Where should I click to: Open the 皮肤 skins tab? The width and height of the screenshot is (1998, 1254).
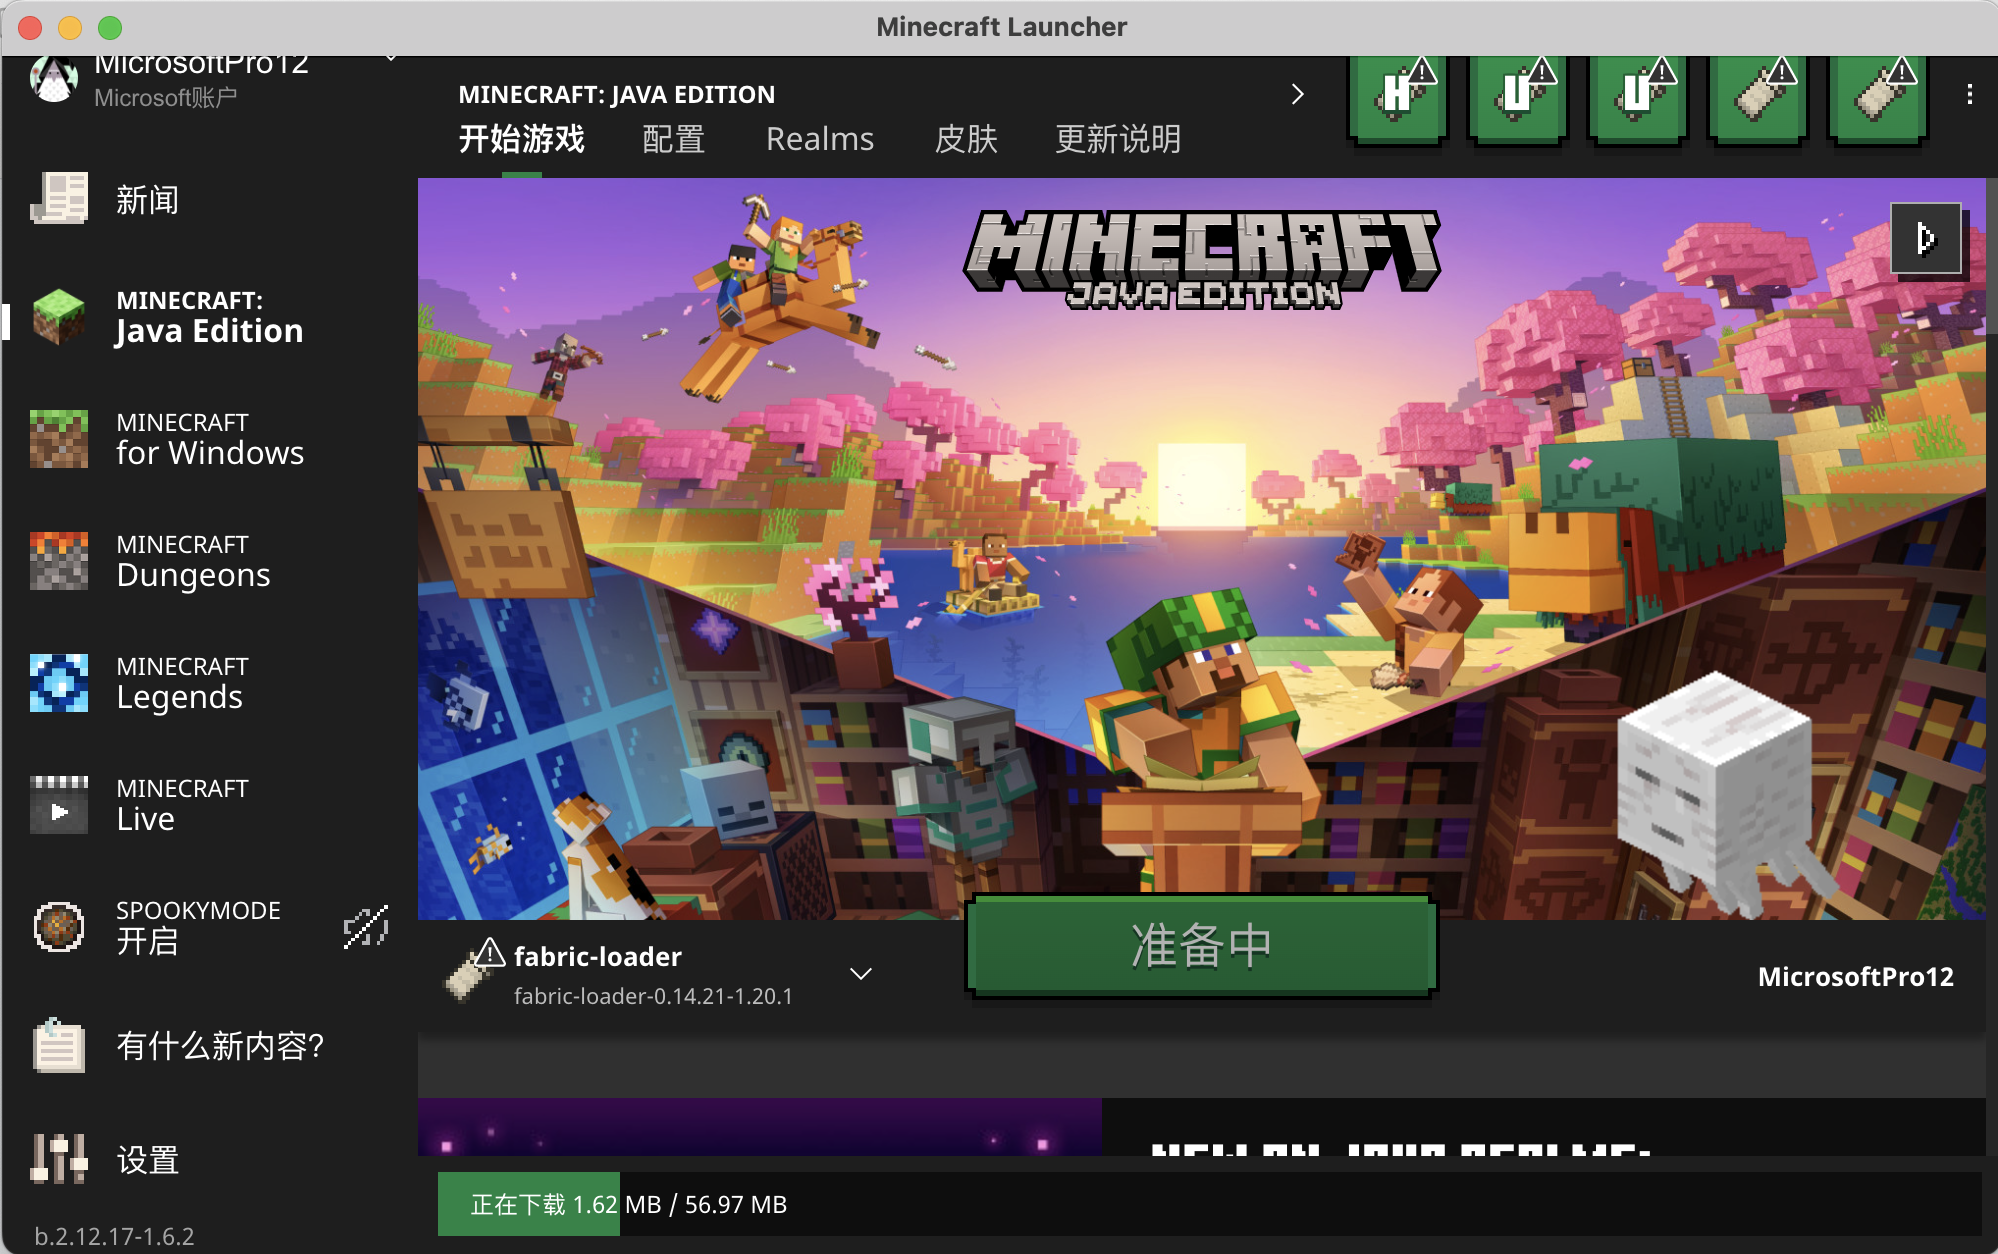[965, 139]
